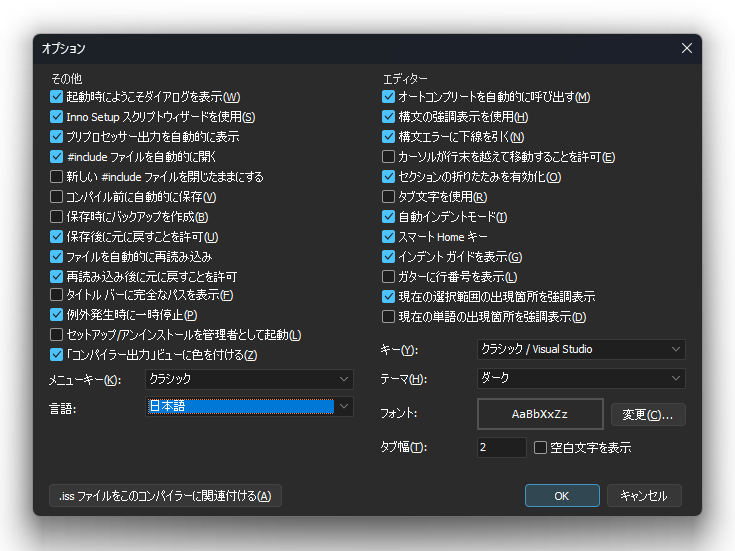
Task: Click the AaBbXxZz font preview box
Action: [x=540, y=414]
